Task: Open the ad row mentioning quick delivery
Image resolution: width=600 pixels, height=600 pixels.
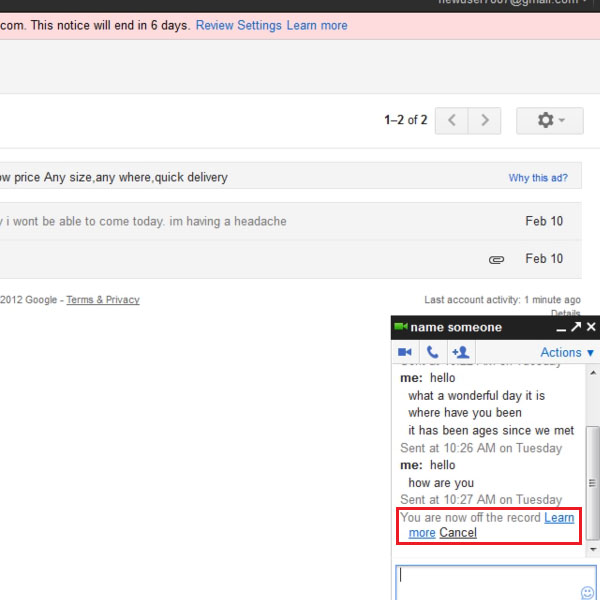Action: (x=291, y=176)
